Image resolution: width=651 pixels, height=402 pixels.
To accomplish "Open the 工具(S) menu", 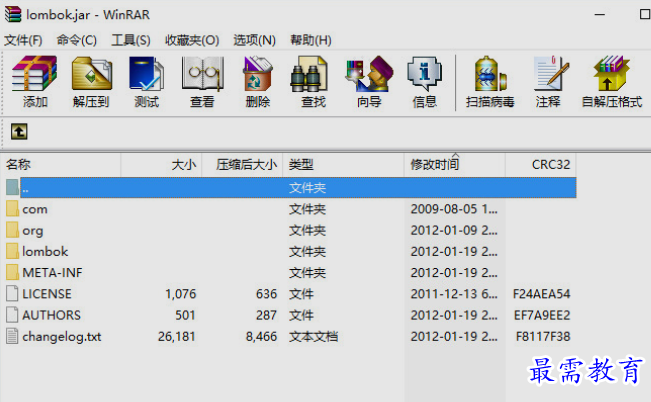I will (x=131, y=40).
